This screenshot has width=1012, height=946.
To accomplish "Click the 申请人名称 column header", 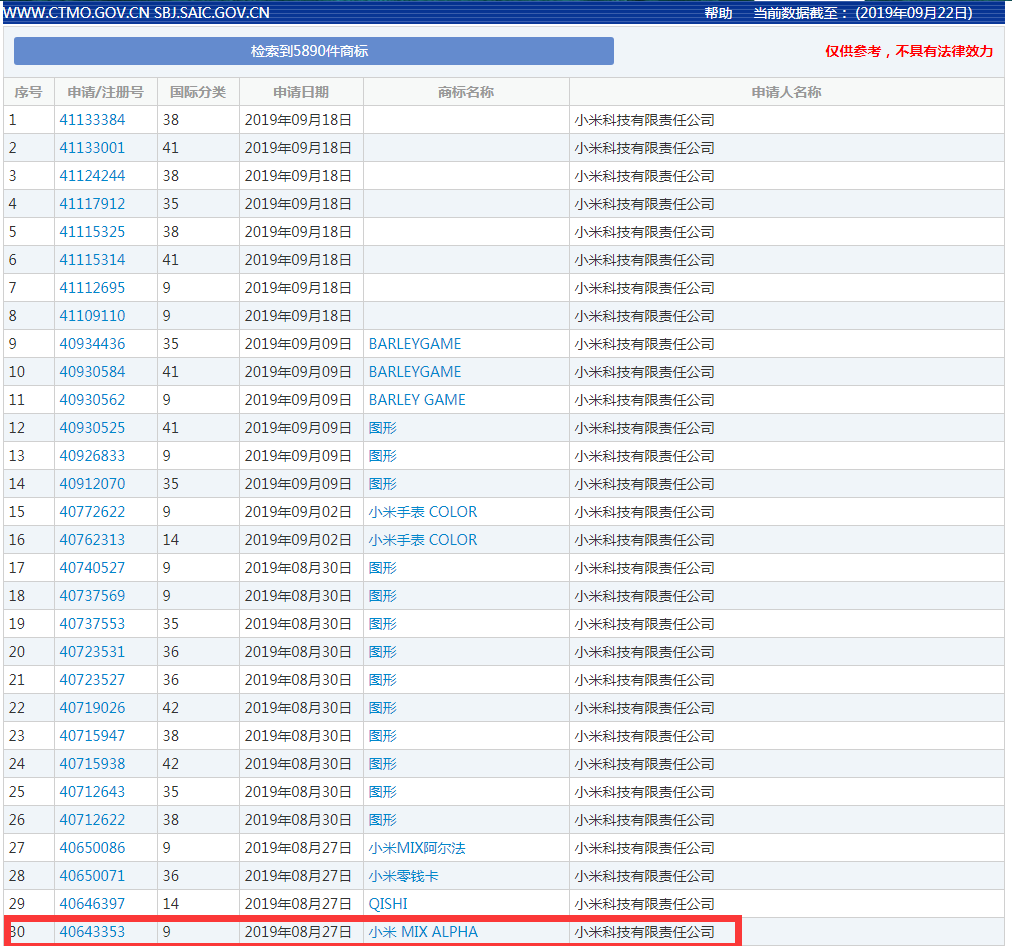I will (786, 92).
